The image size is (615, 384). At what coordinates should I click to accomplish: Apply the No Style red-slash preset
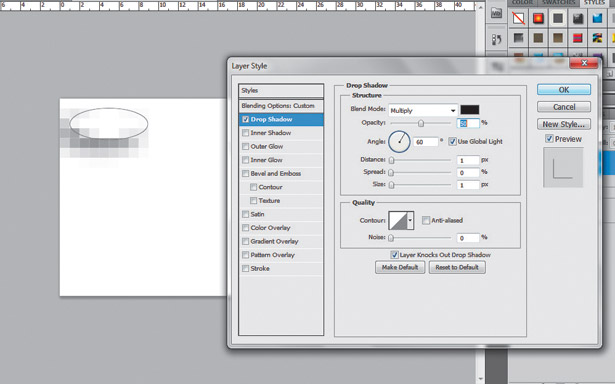(519, 18)
